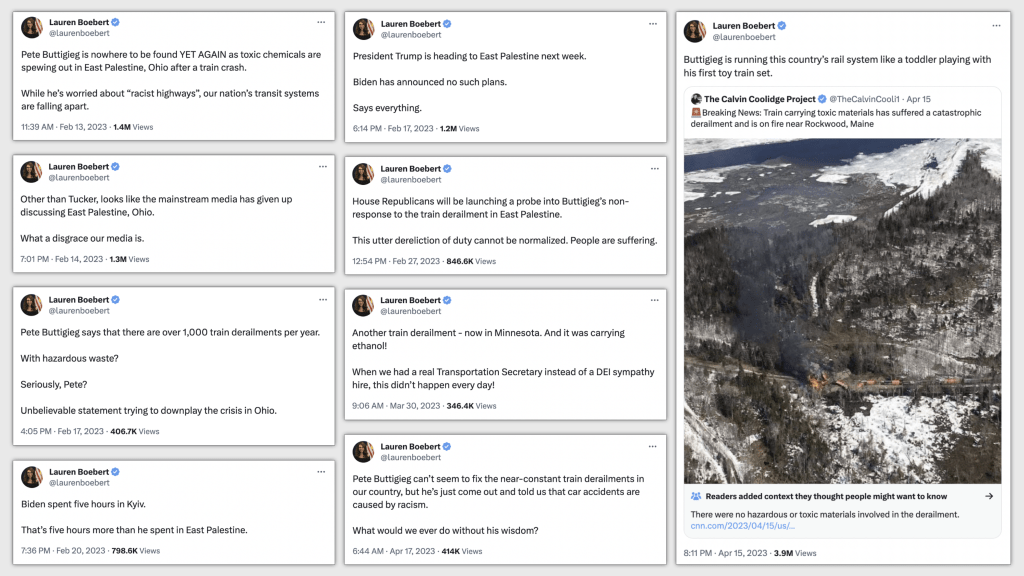Click the verified badge on the "YET AGAIN" tweet
Viewport: 1024px width, 576px height.
click(x=116, y=21)
